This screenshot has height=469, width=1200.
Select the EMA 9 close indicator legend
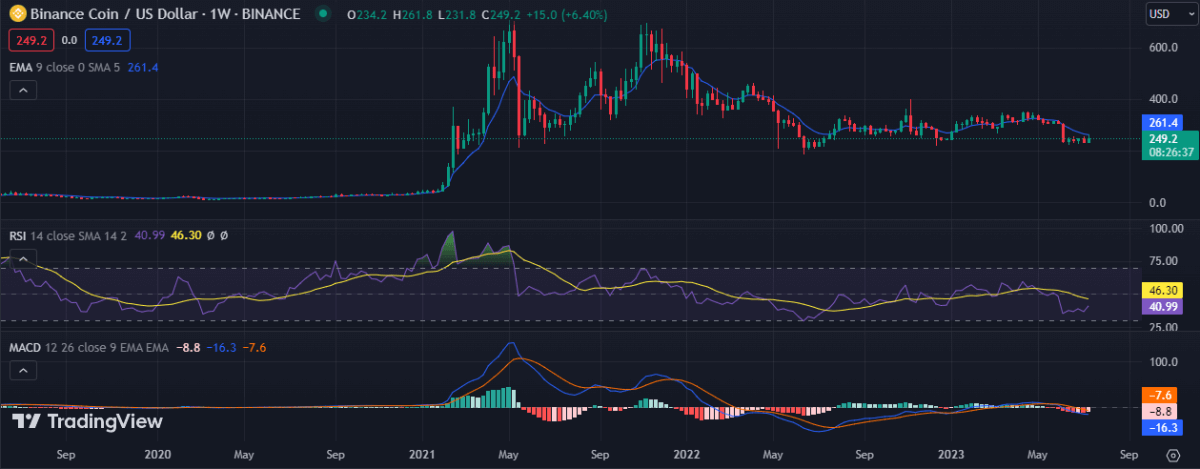tap(64, 67)
